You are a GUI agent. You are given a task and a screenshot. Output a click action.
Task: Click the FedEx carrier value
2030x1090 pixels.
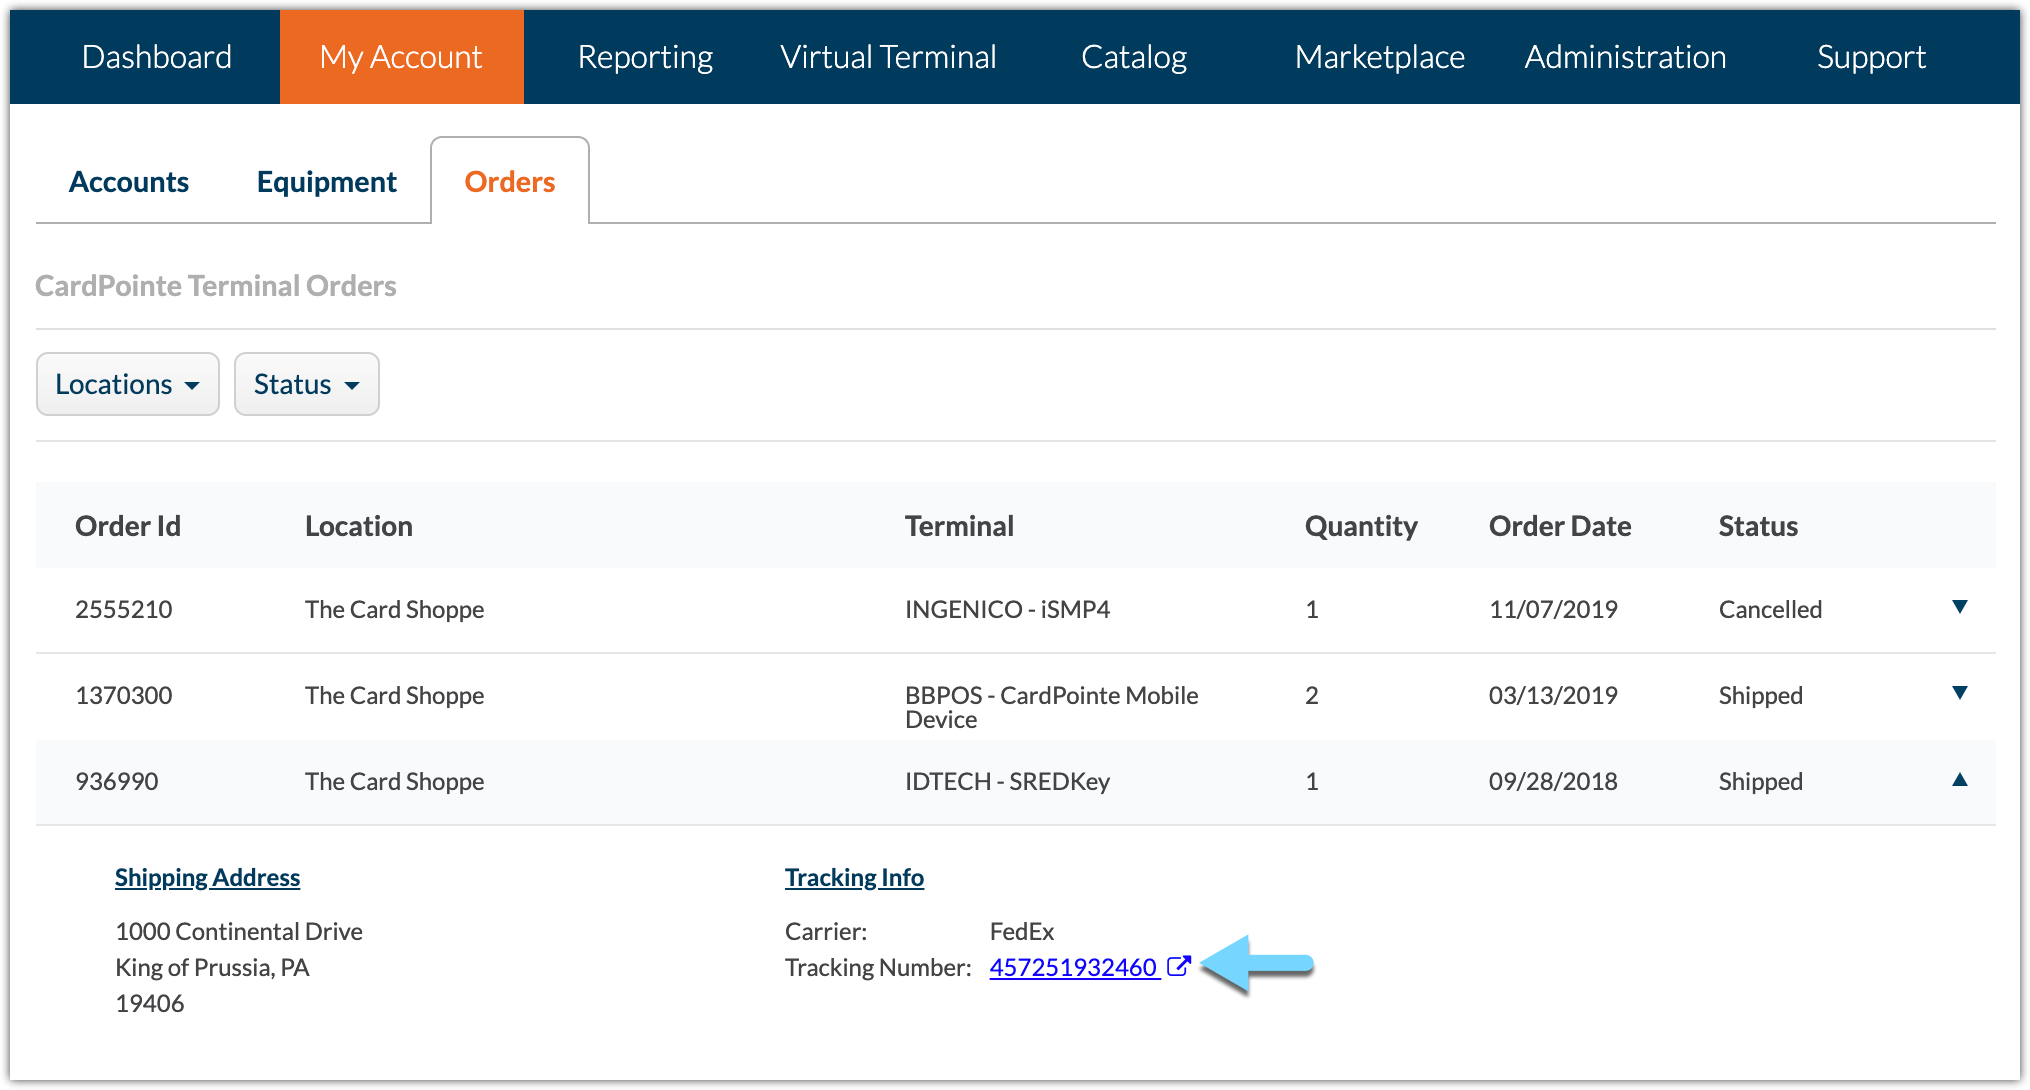[1022, 931]
